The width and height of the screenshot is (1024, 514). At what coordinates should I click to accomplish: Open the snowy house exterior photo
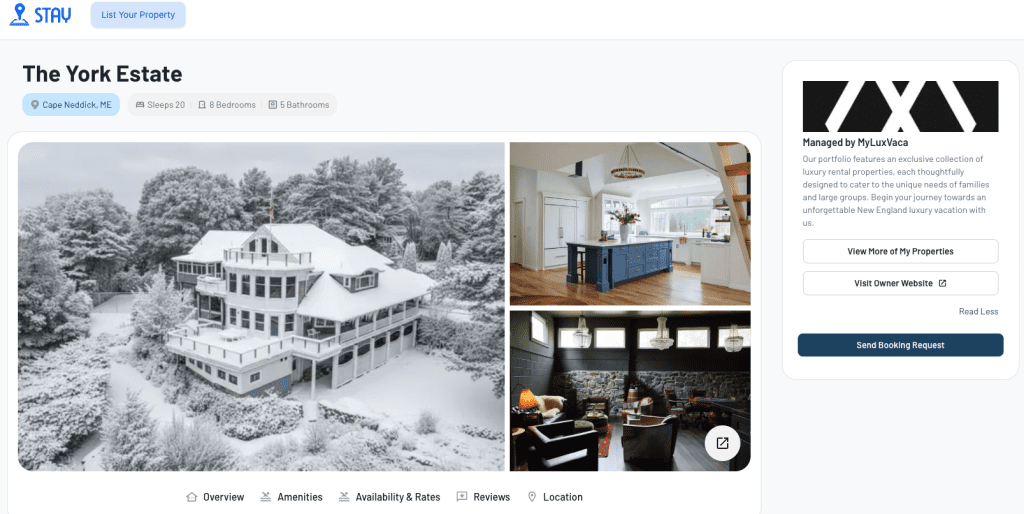coord(261,306)
